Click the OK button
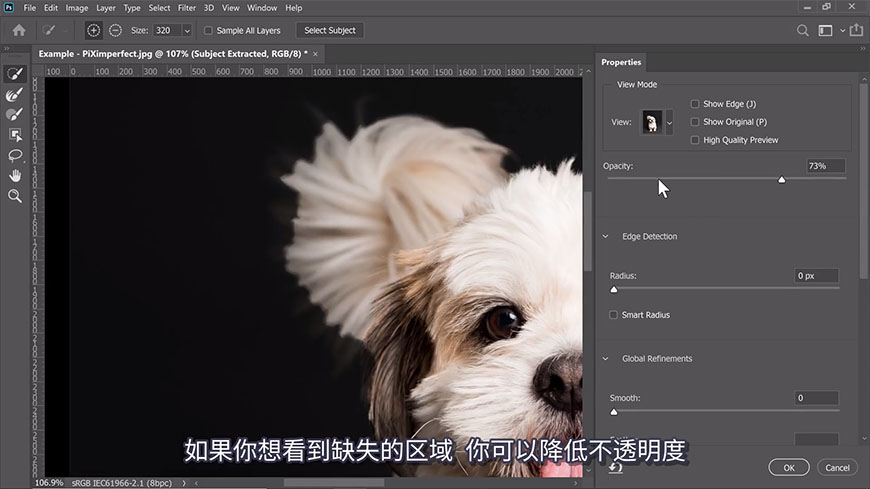870x489 pixels. 788,468
